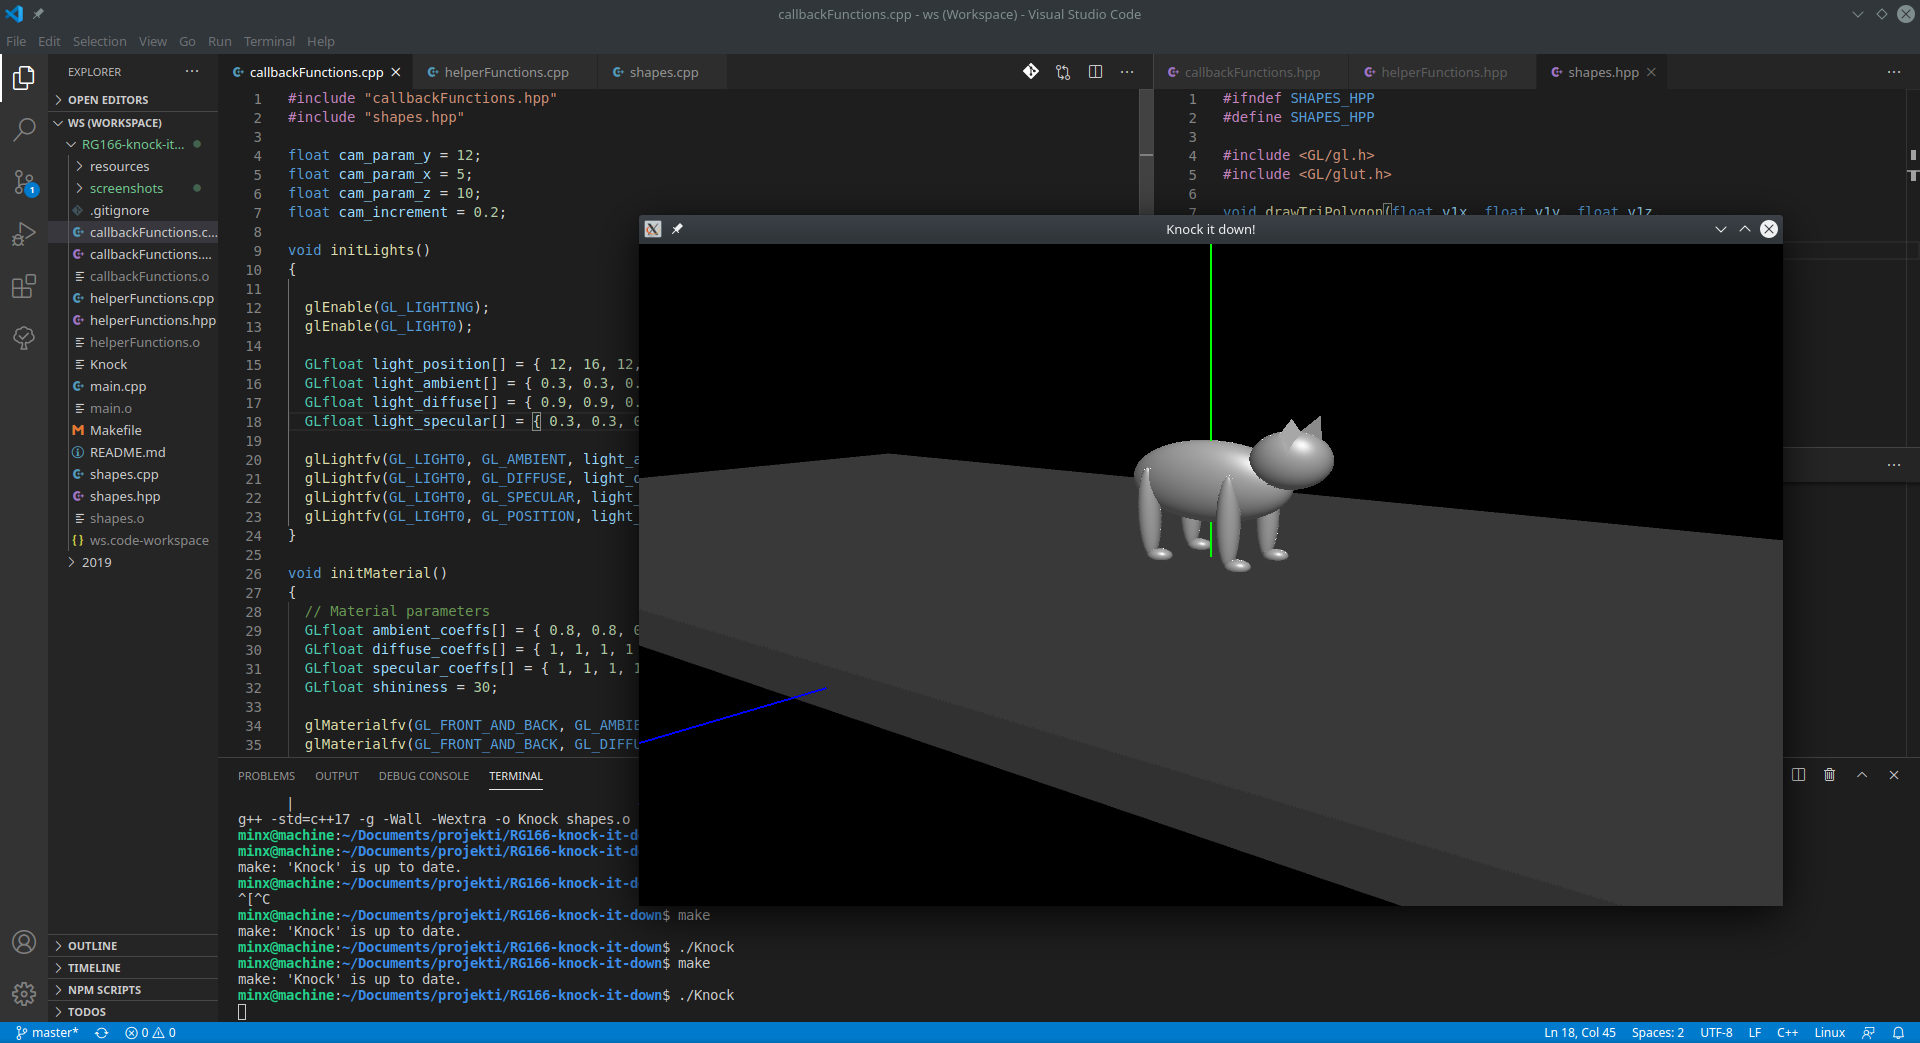Screen dimensions: 1920x1043
Task: Open the Run and Debug view
Action: click(x=24, y=234)
